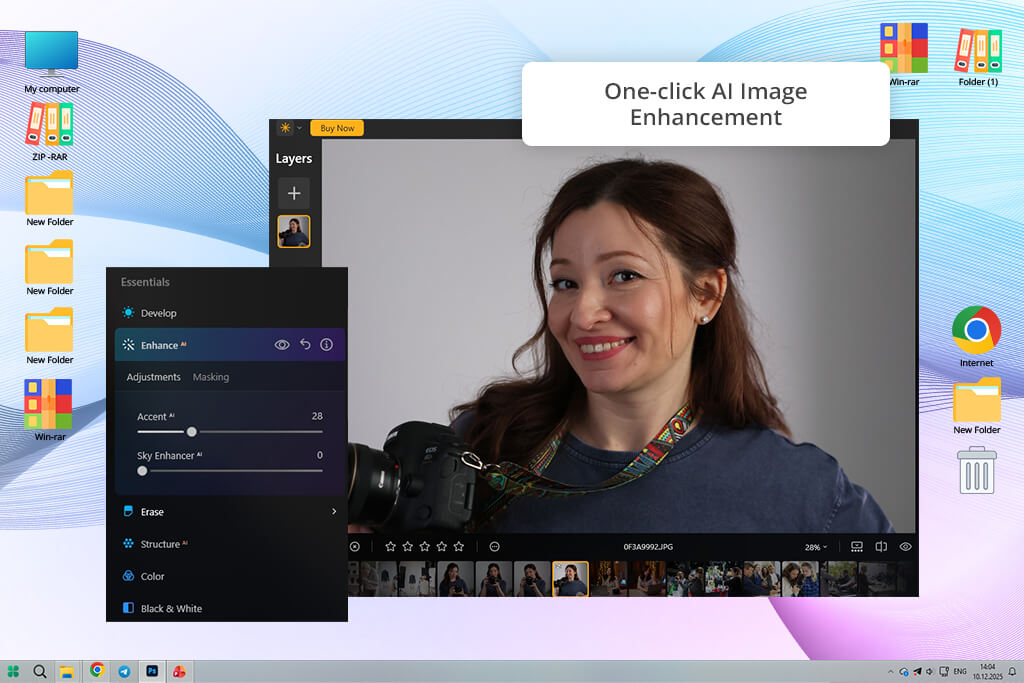This screenshot has width=1024, height=683.
Task: Click the Sky Enhancer value 0
Action: 320,455
